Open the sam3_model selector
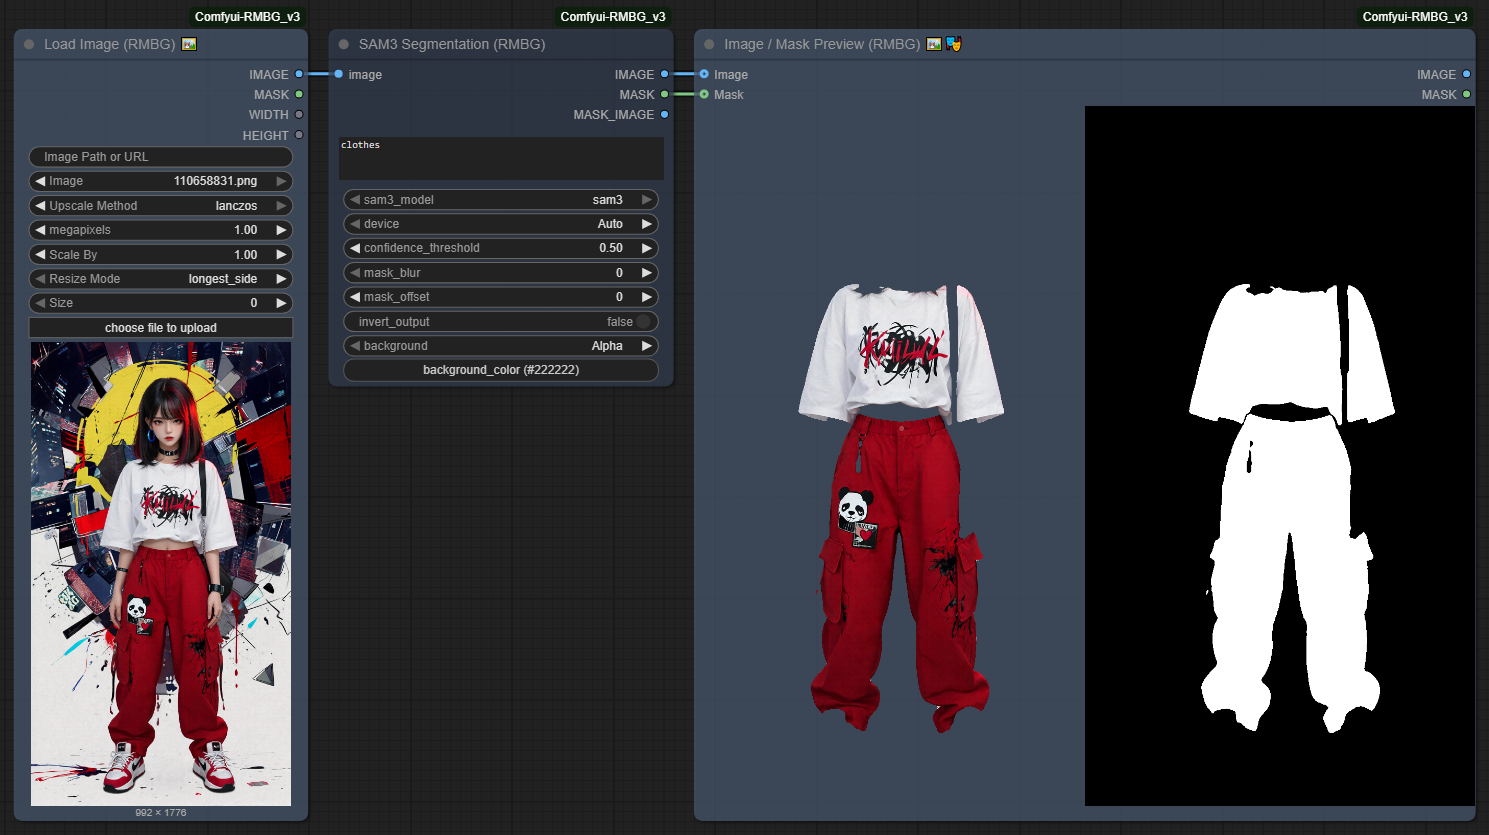Image resolution: width=1489 pixels, height=835 pixels. [x=500, y=199]
